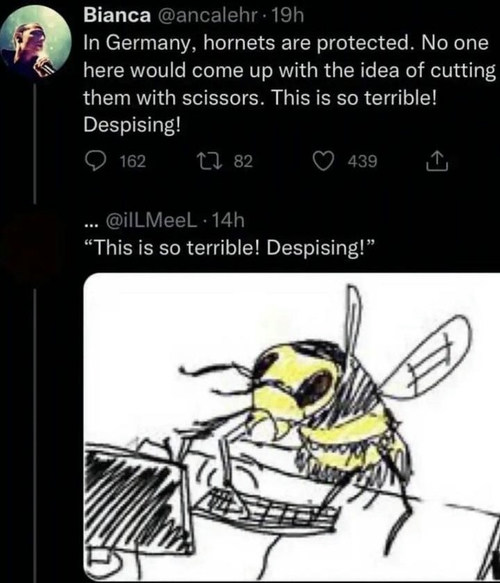Click the quoted Despising reply text
Screen dimensions: 500x583
(230, 248)
